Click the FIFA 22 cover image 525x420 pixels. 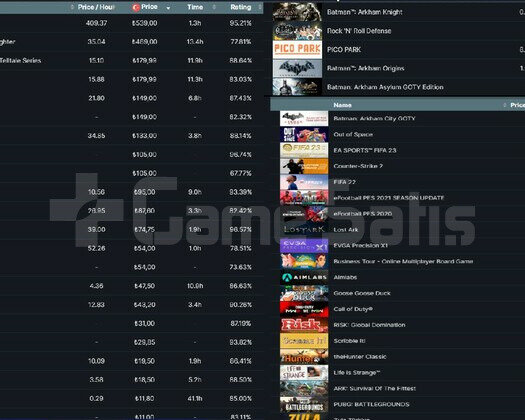tap(304, 182)
